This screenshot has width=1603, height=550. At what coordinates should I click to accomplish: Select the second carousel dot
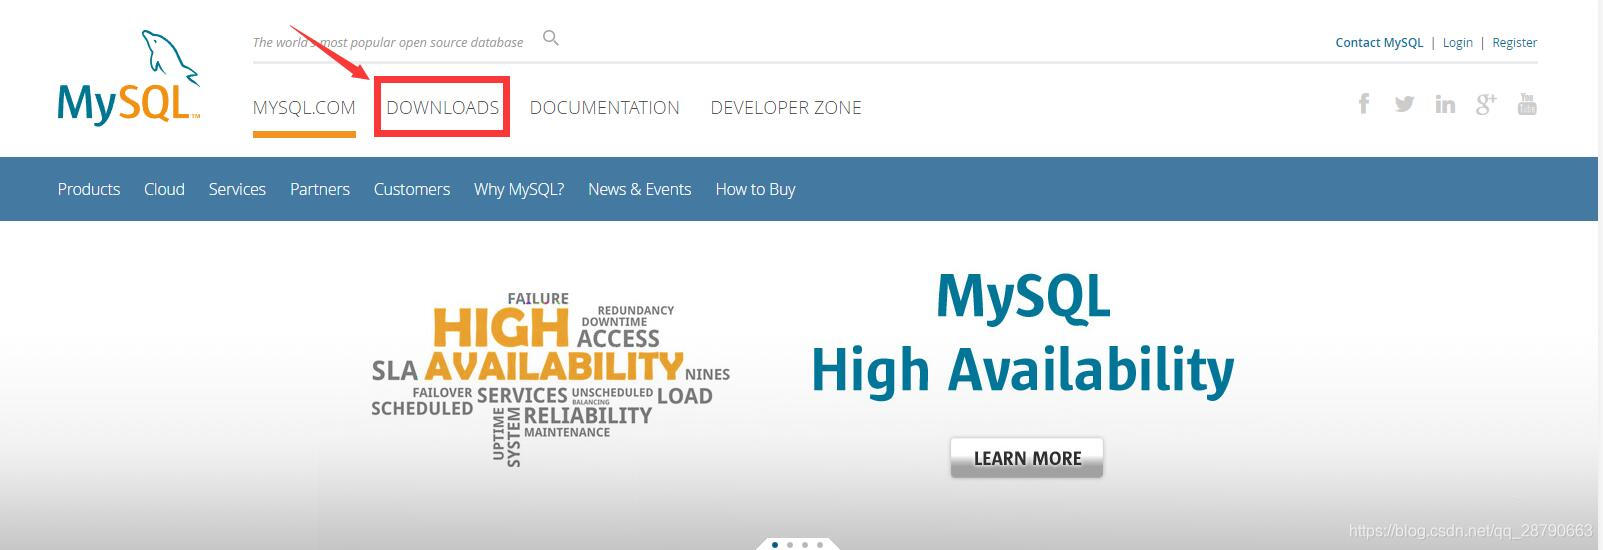coord(790,545)
